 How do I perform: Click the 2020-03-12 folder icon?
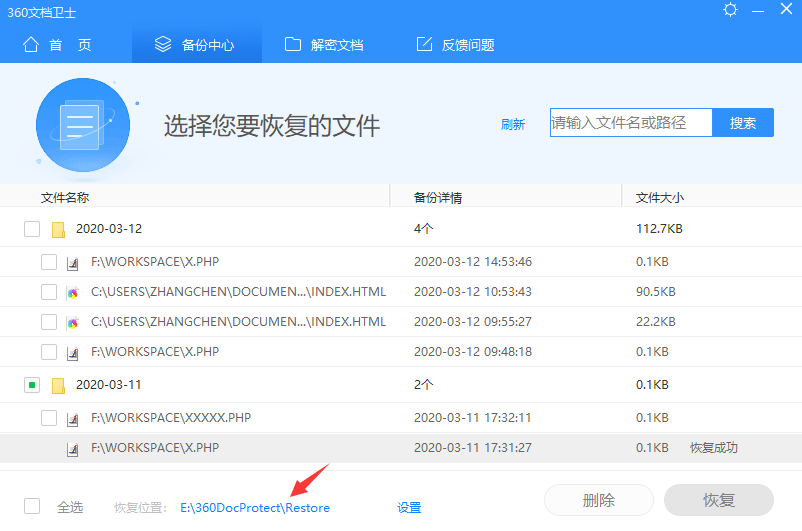[x=58, y=229]
